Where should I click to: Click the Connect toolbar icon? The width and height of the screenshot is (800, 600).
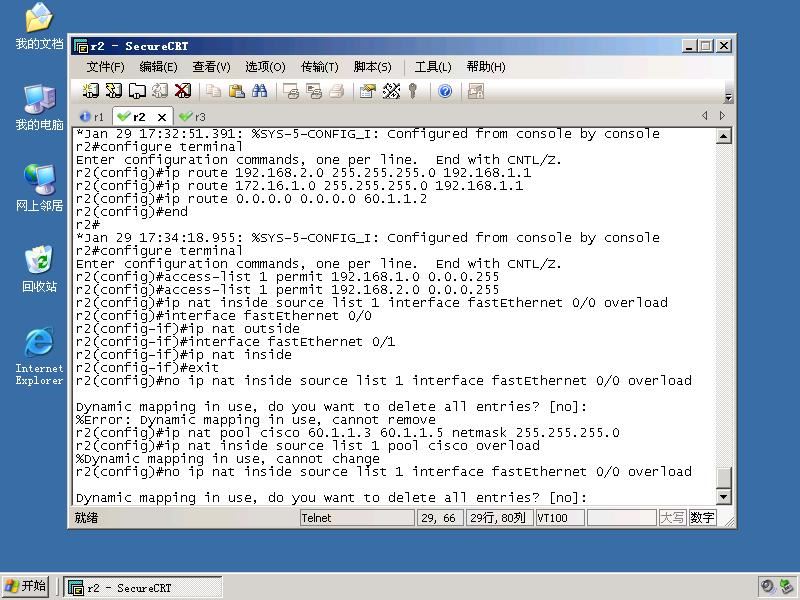pyautogui.click(x=90, y=91)
